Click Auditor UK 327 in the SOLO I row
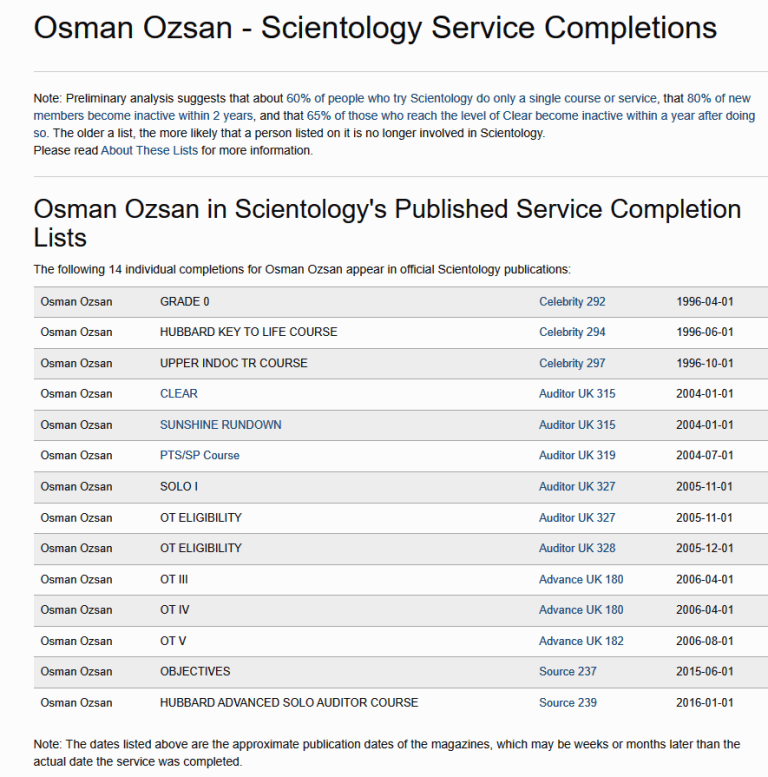The image size is (768, 777). pos(577,487)
